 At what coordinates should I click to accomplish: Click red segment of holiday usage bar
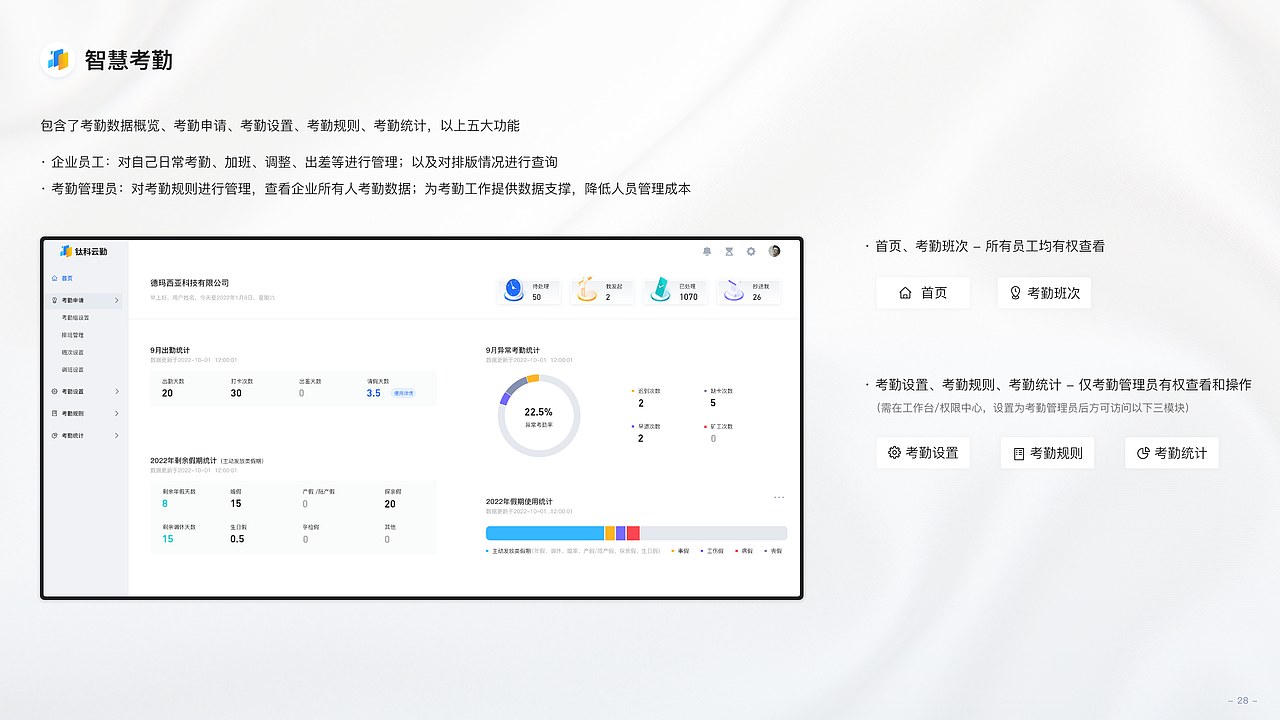pyautogui.click(x=633, y=533)
